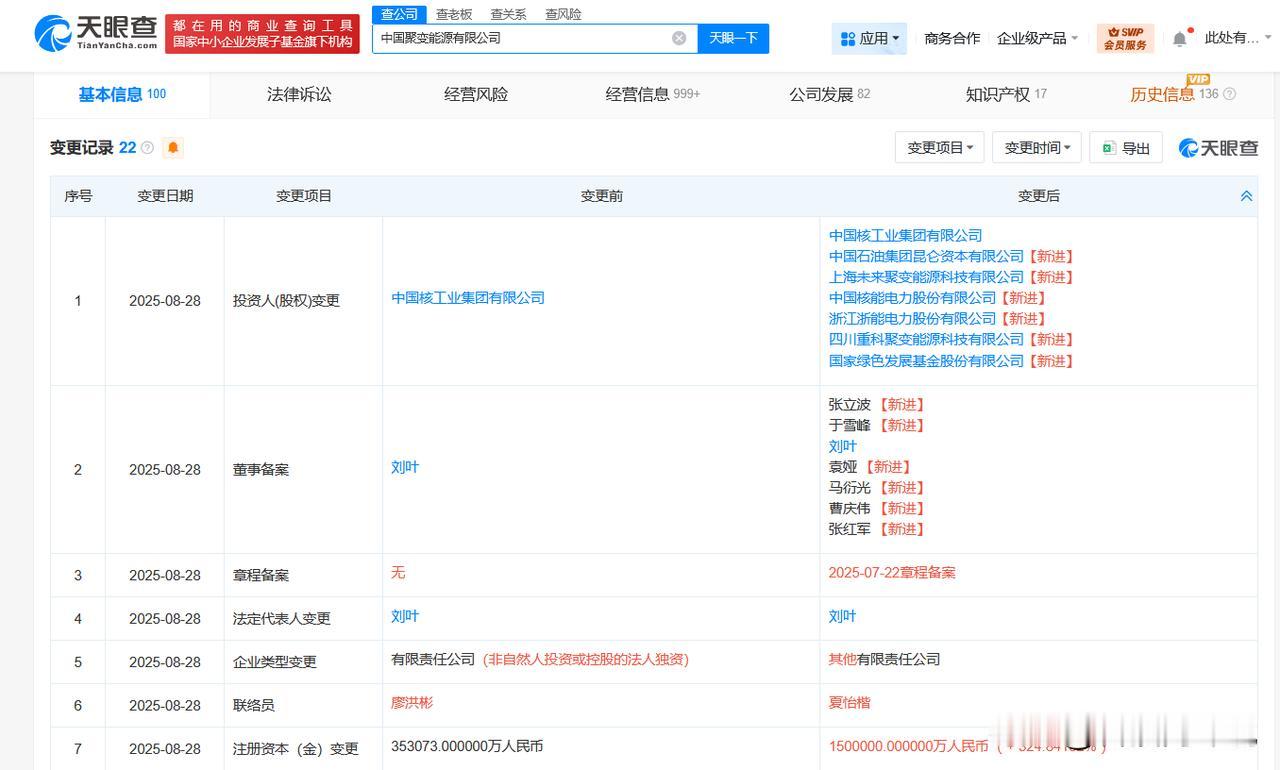This screenshot has height=770, width=1280.
Task: Select the 经营信息 tab
Action: point(653,94)
